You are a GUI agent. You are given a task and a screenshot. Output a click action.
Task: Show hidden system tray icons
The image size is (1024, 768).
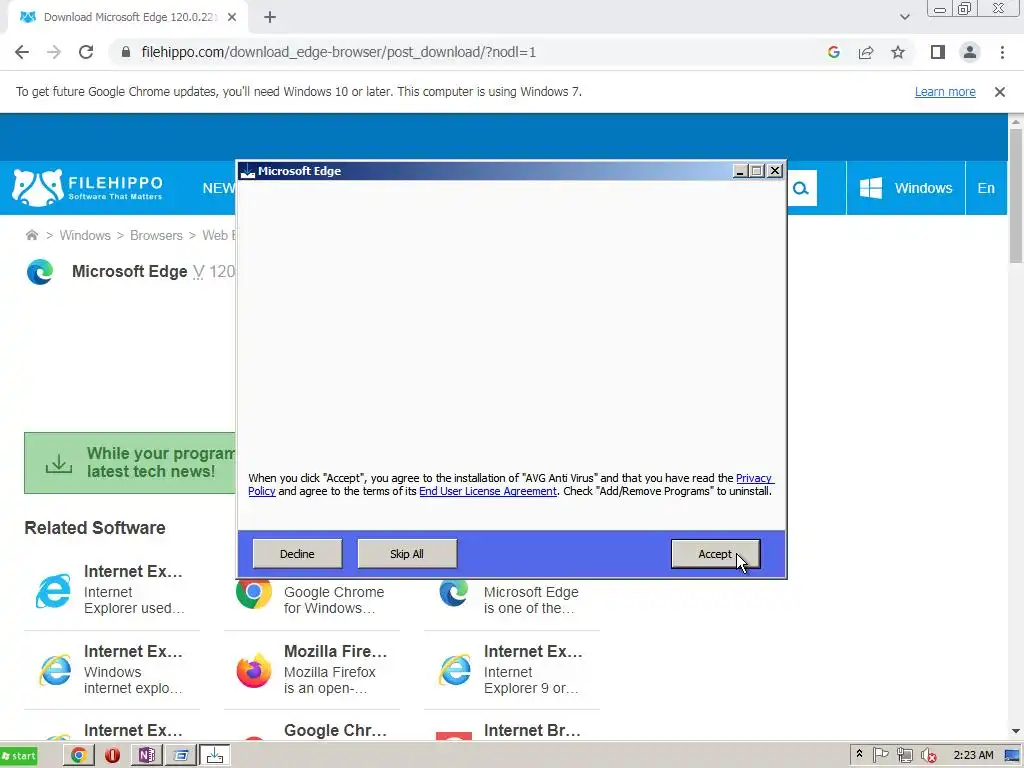[x=859, y=755]
